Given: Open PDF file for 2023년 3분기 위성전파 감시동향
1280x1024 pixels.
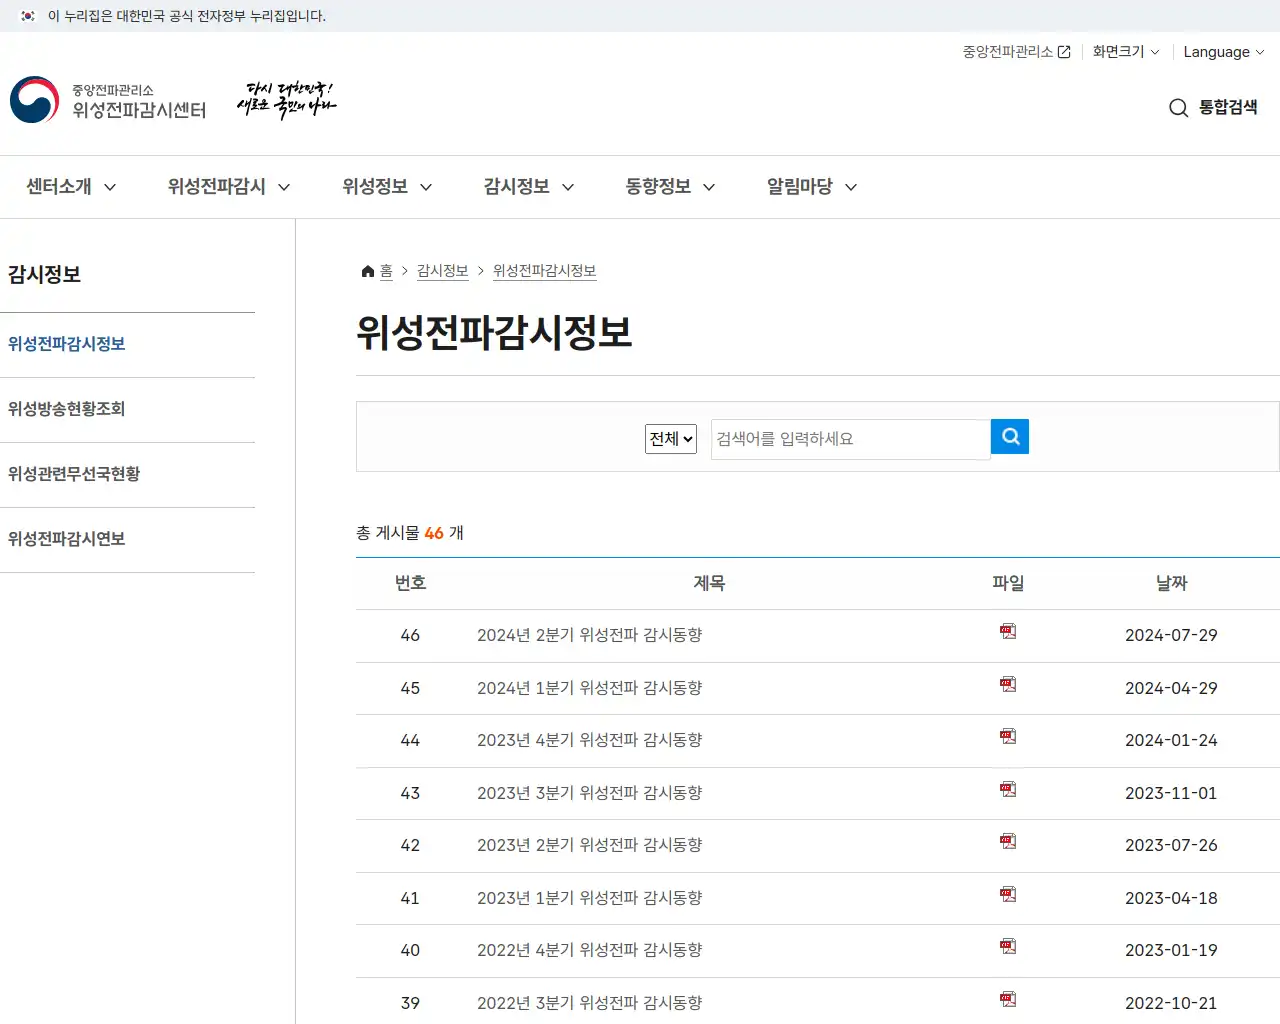Looking at the screenshot, I should coord(1008,789).
